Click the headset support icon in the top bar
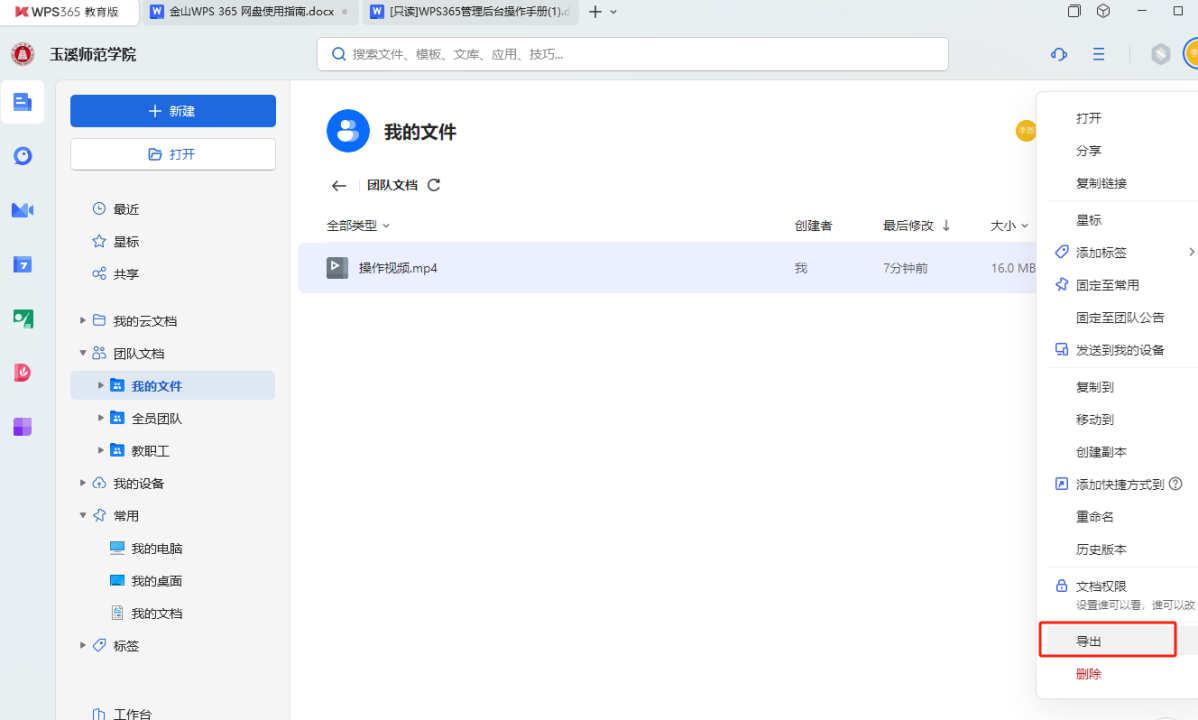This screenshot has height=720, width=1198. [x=1058, y=54]
